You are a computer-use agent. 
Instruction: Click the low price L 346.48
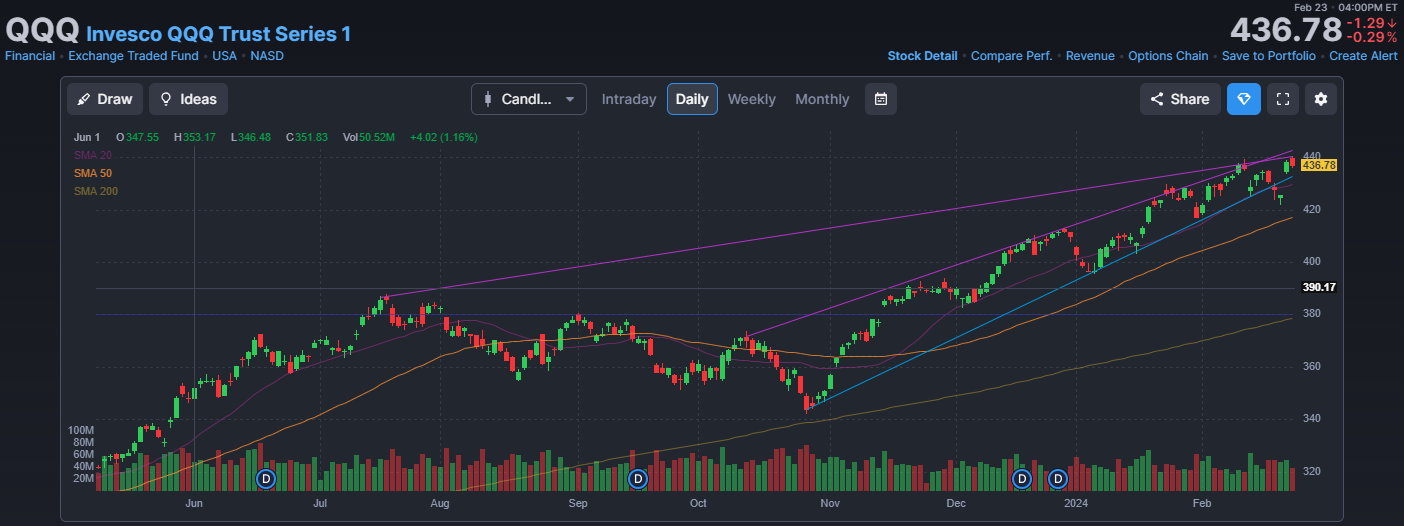(252, 137)
